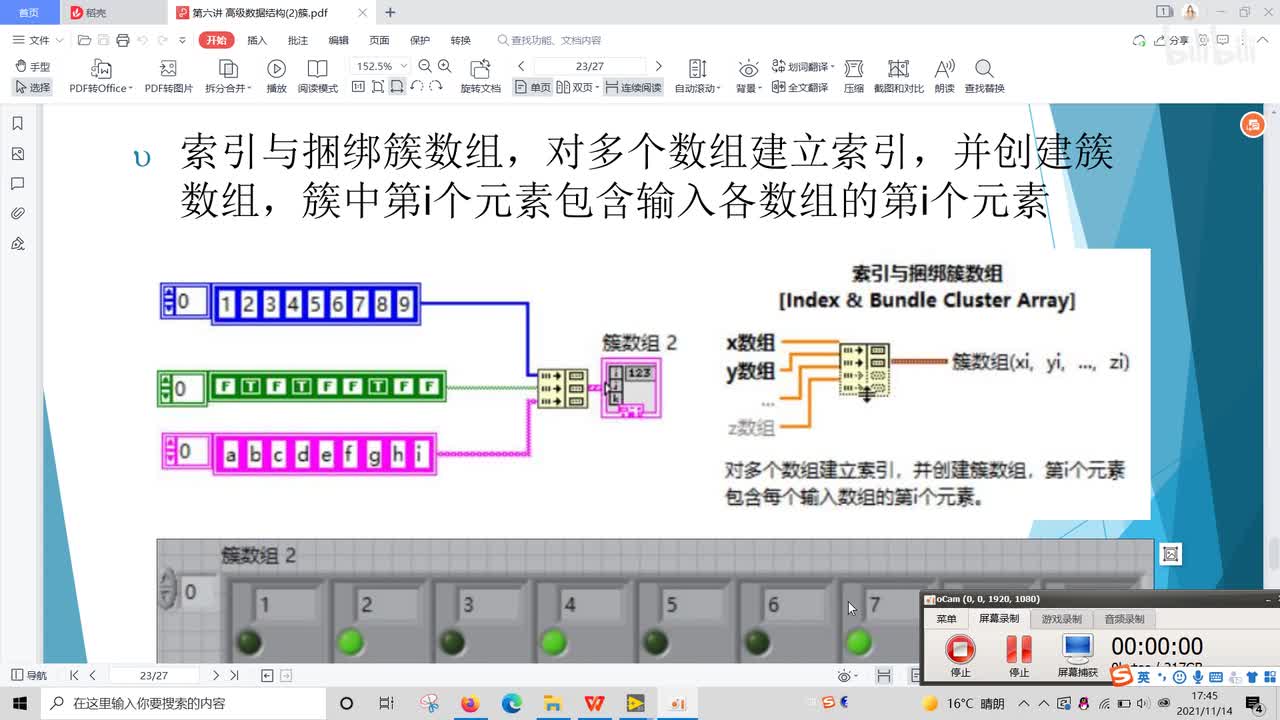The width and height of the screenshot is (1280, 720).
Task: Open the Windows Start menu
Action: (x=20, y=703)
